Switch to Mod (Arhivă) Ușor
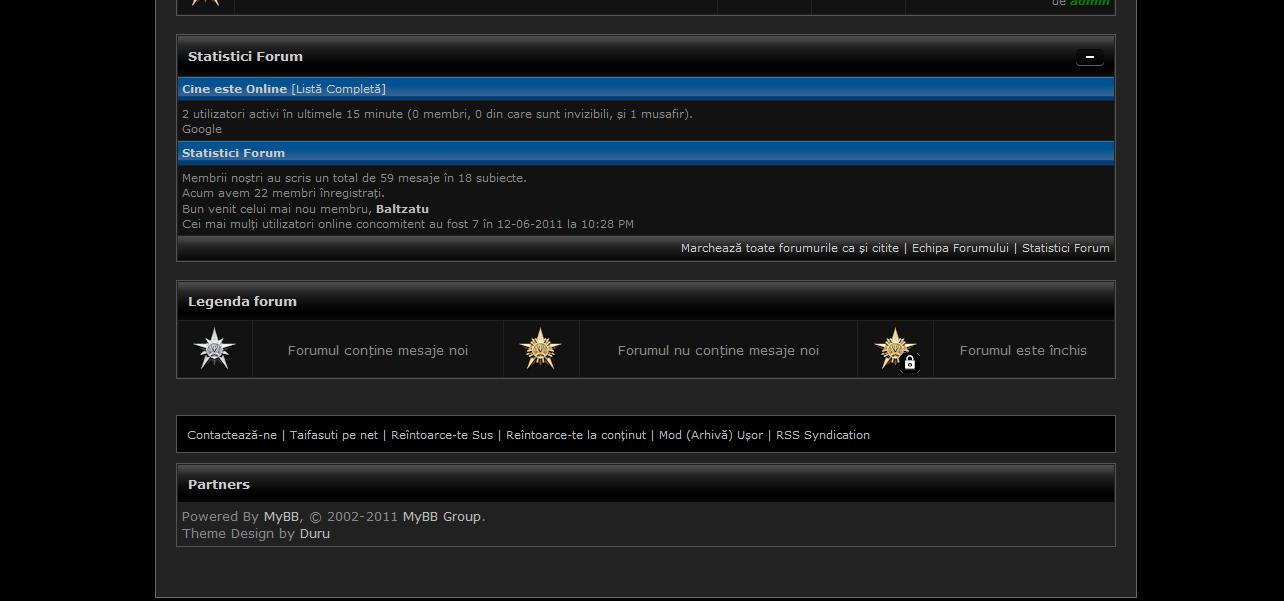The height and width of the screenshot is (601, 1284). tap(710, 435)
